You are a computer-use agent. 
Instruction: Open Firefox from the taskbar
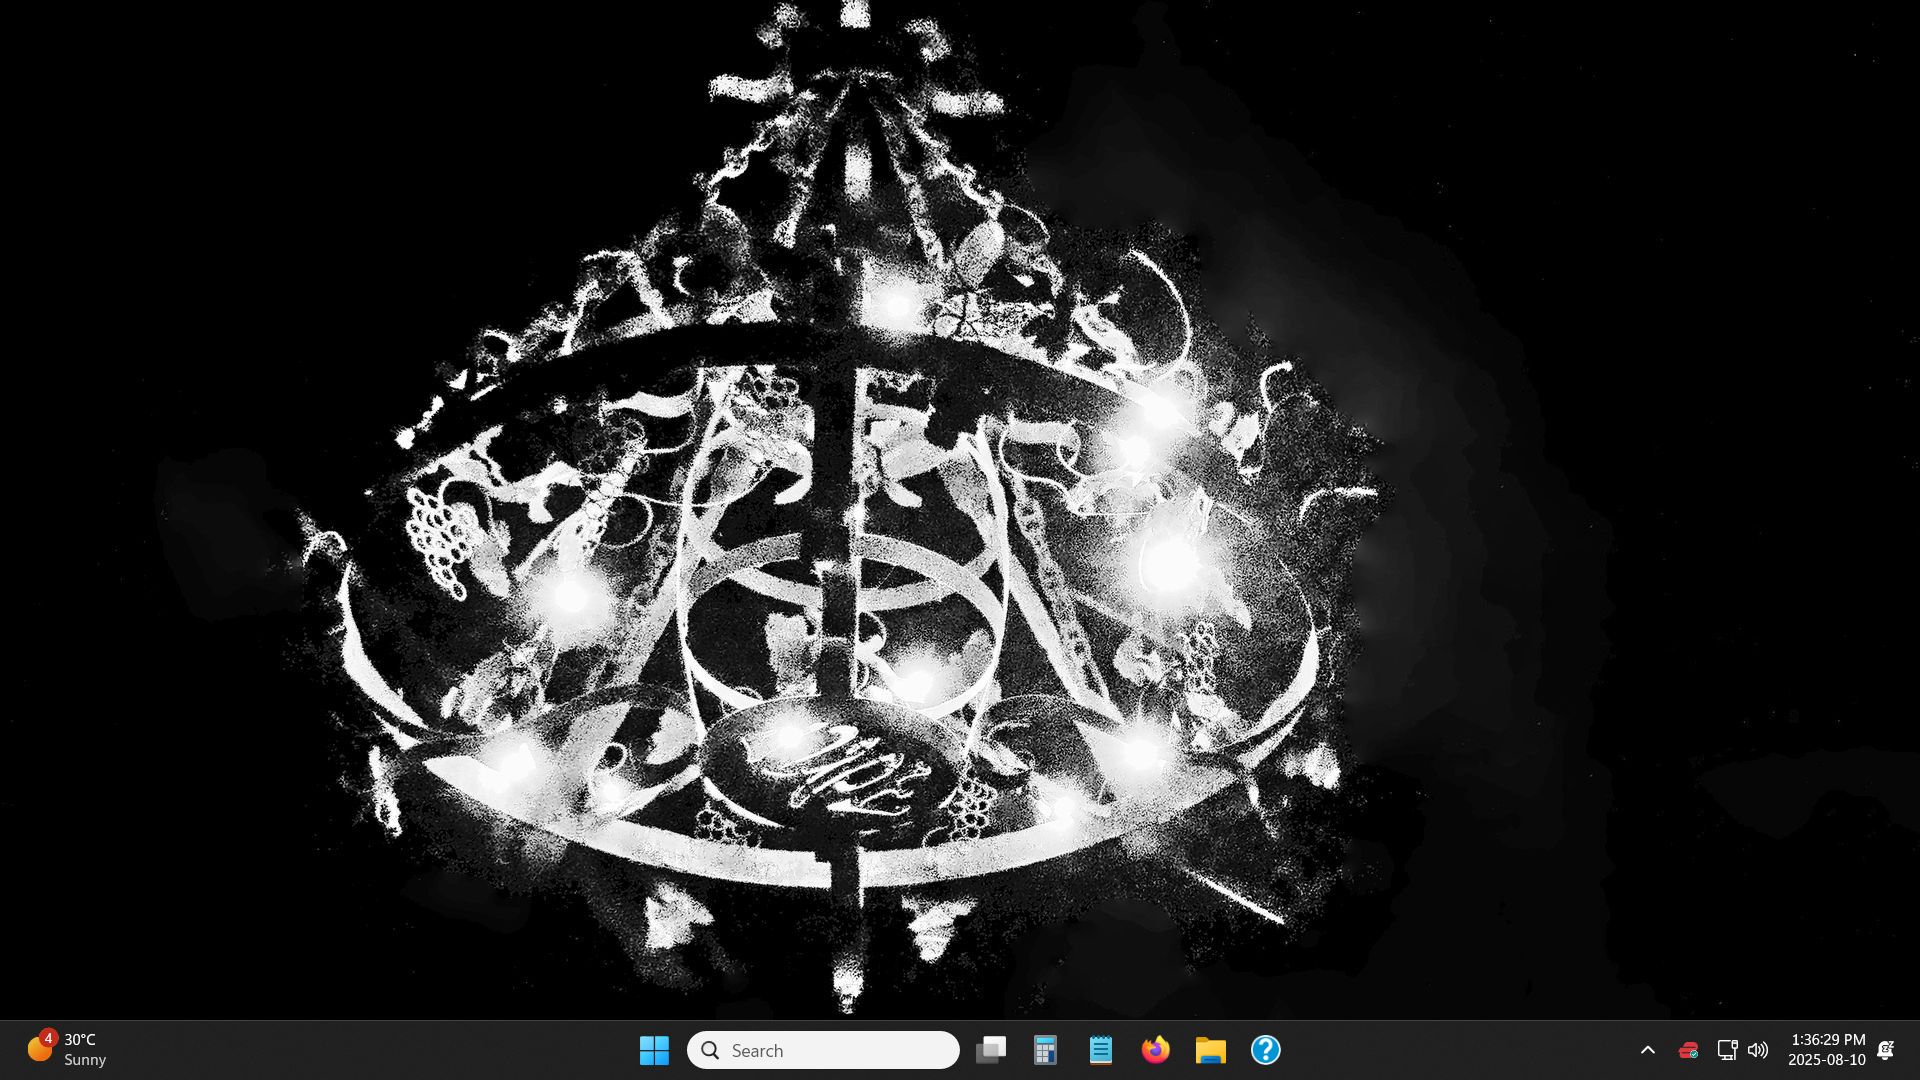pyautogui.click(x=1155, y=1051)
